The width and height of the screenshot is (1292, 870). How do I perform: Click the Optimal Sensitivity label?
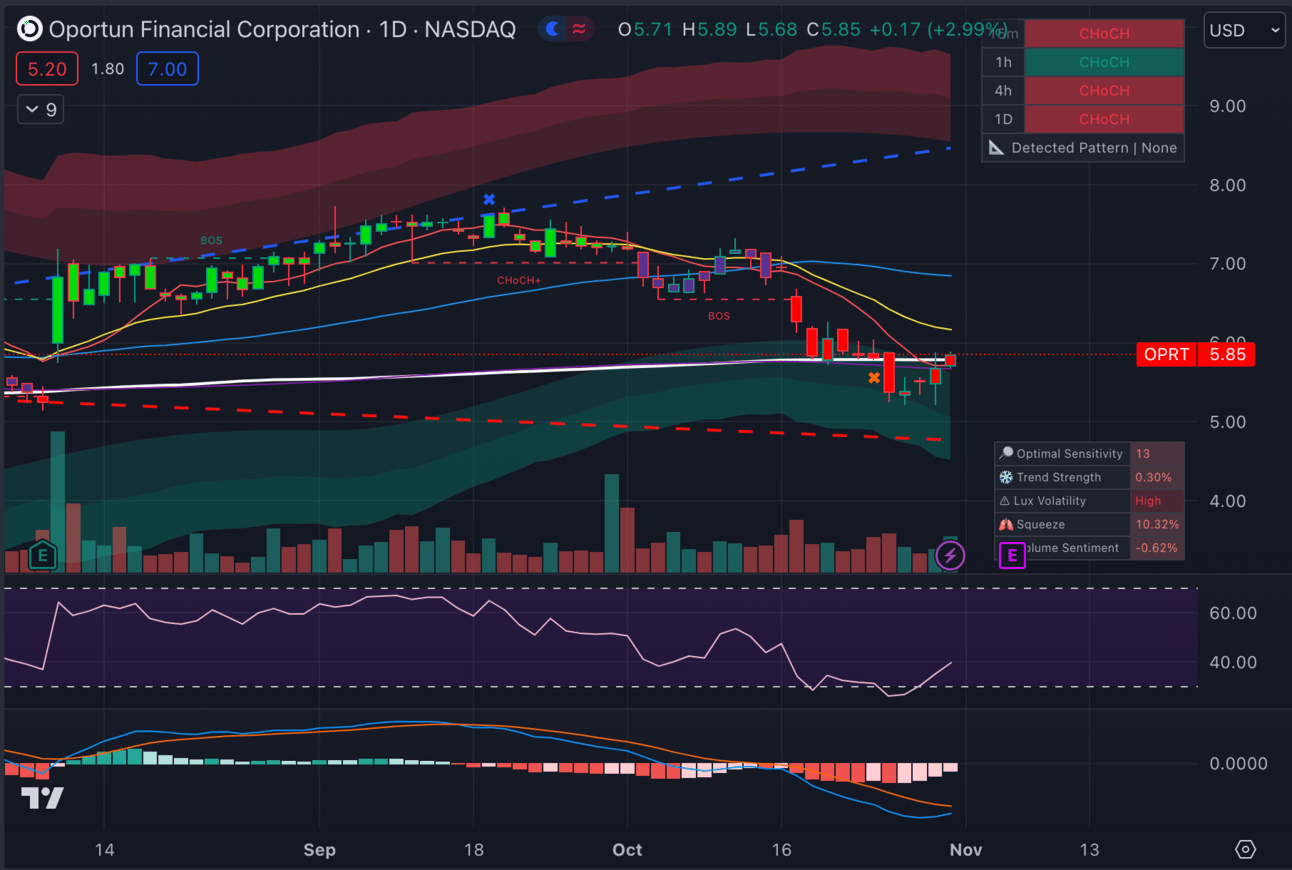tap(1069, 454)
